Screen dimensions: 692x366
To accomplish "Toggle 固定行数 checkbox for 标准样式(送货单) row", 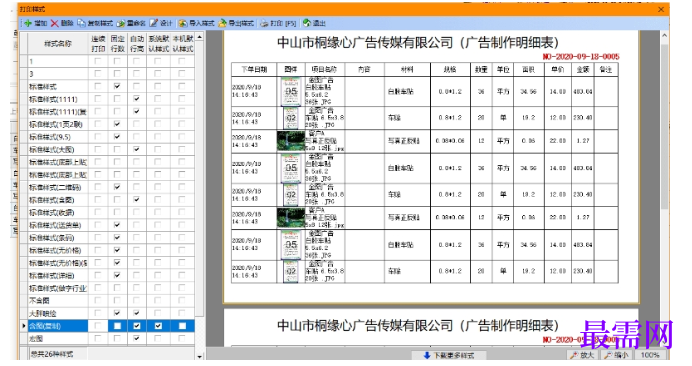I will (x=117, y=225).
